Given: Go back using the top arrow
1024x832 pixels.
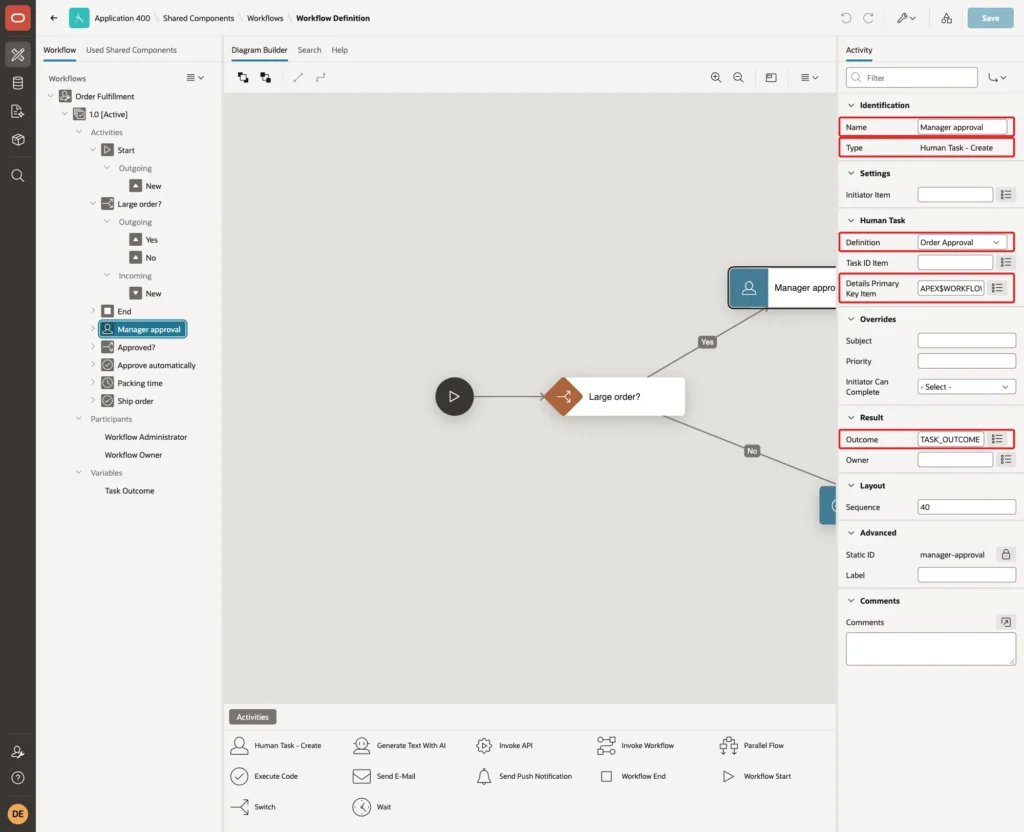Looking at the screenshot, I should point(54,18).
